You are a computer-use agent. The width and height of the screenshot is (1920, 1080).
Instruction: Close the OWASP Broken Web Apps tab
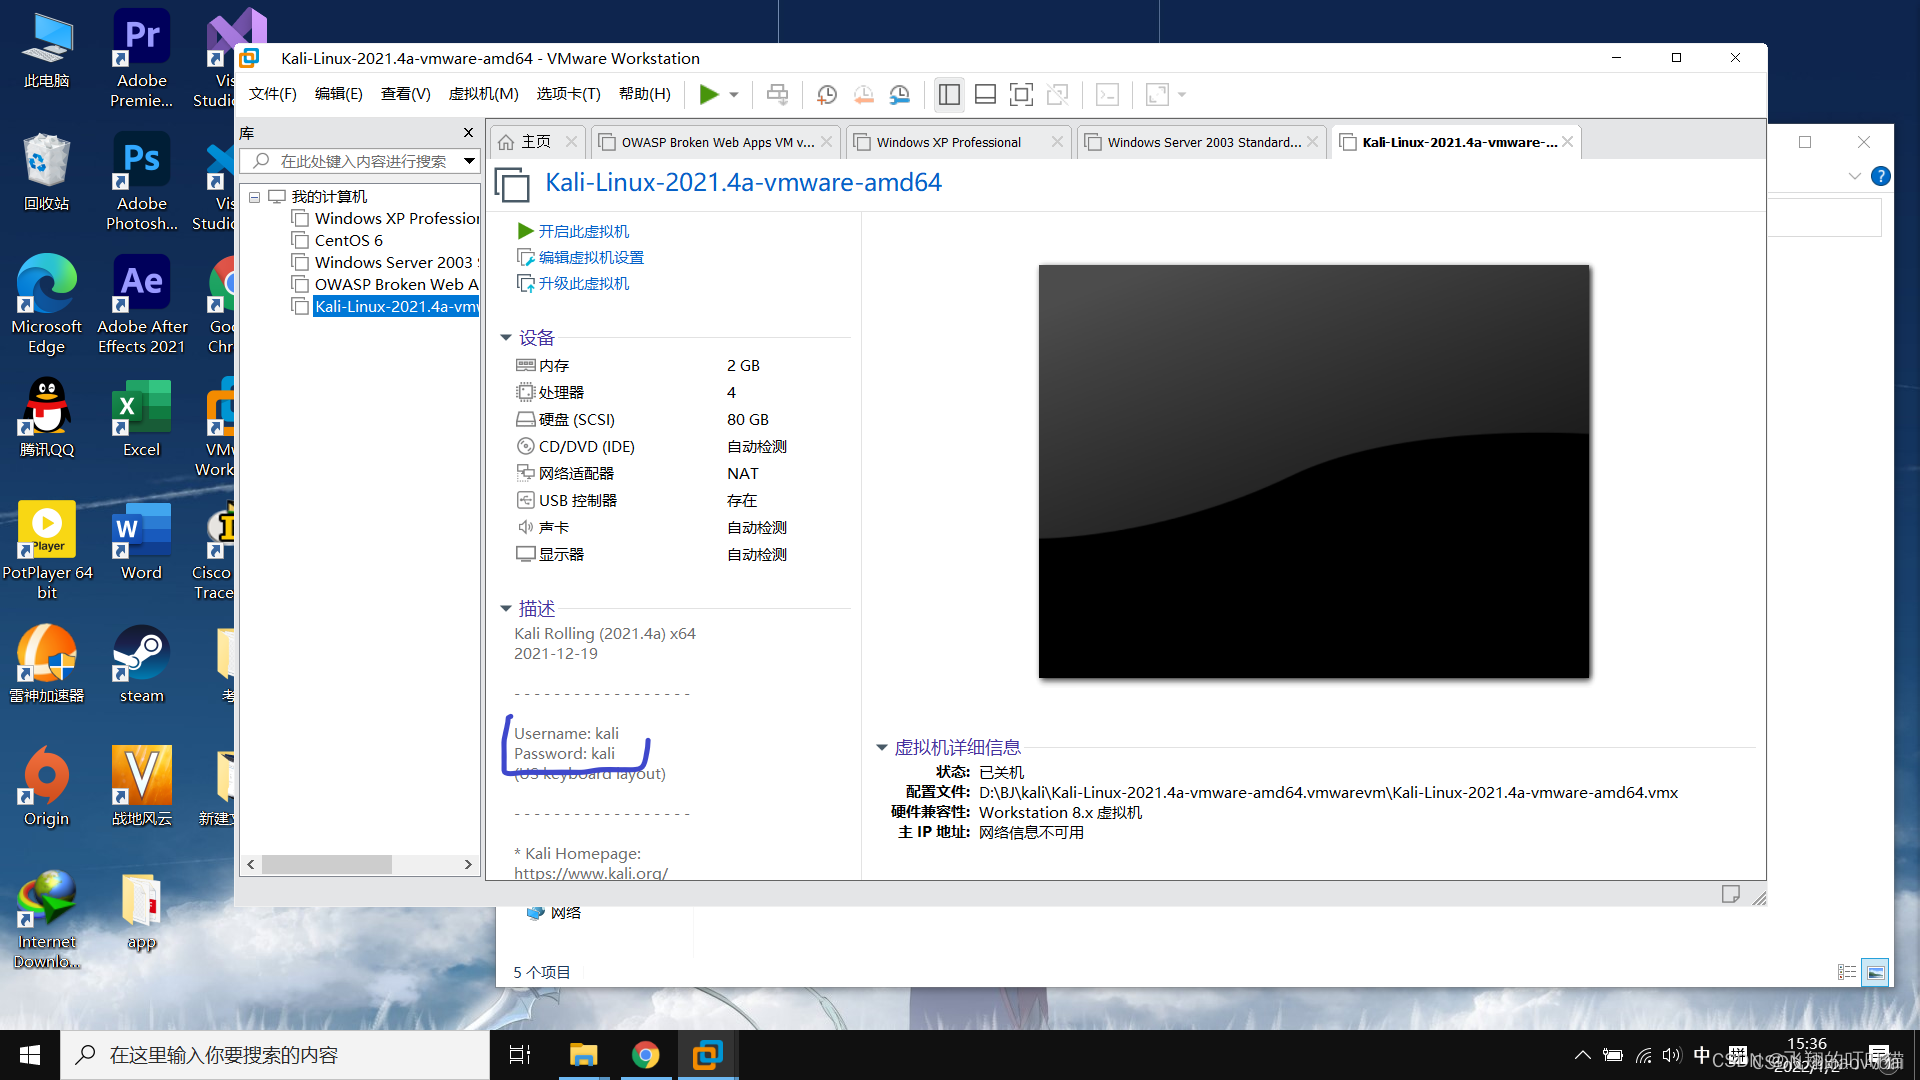click(x=827, y=142)
